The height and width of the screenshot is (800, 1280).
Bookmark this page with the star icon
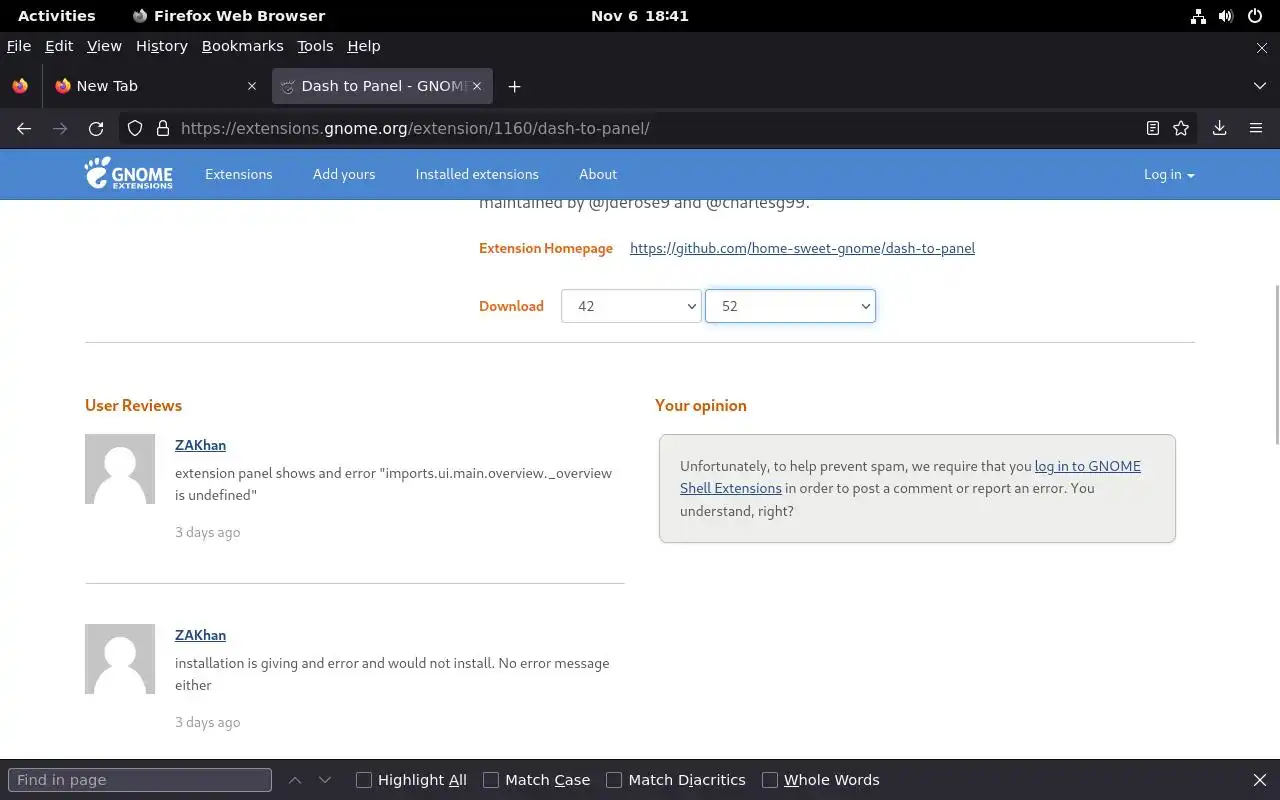[x=1181, y=128]
